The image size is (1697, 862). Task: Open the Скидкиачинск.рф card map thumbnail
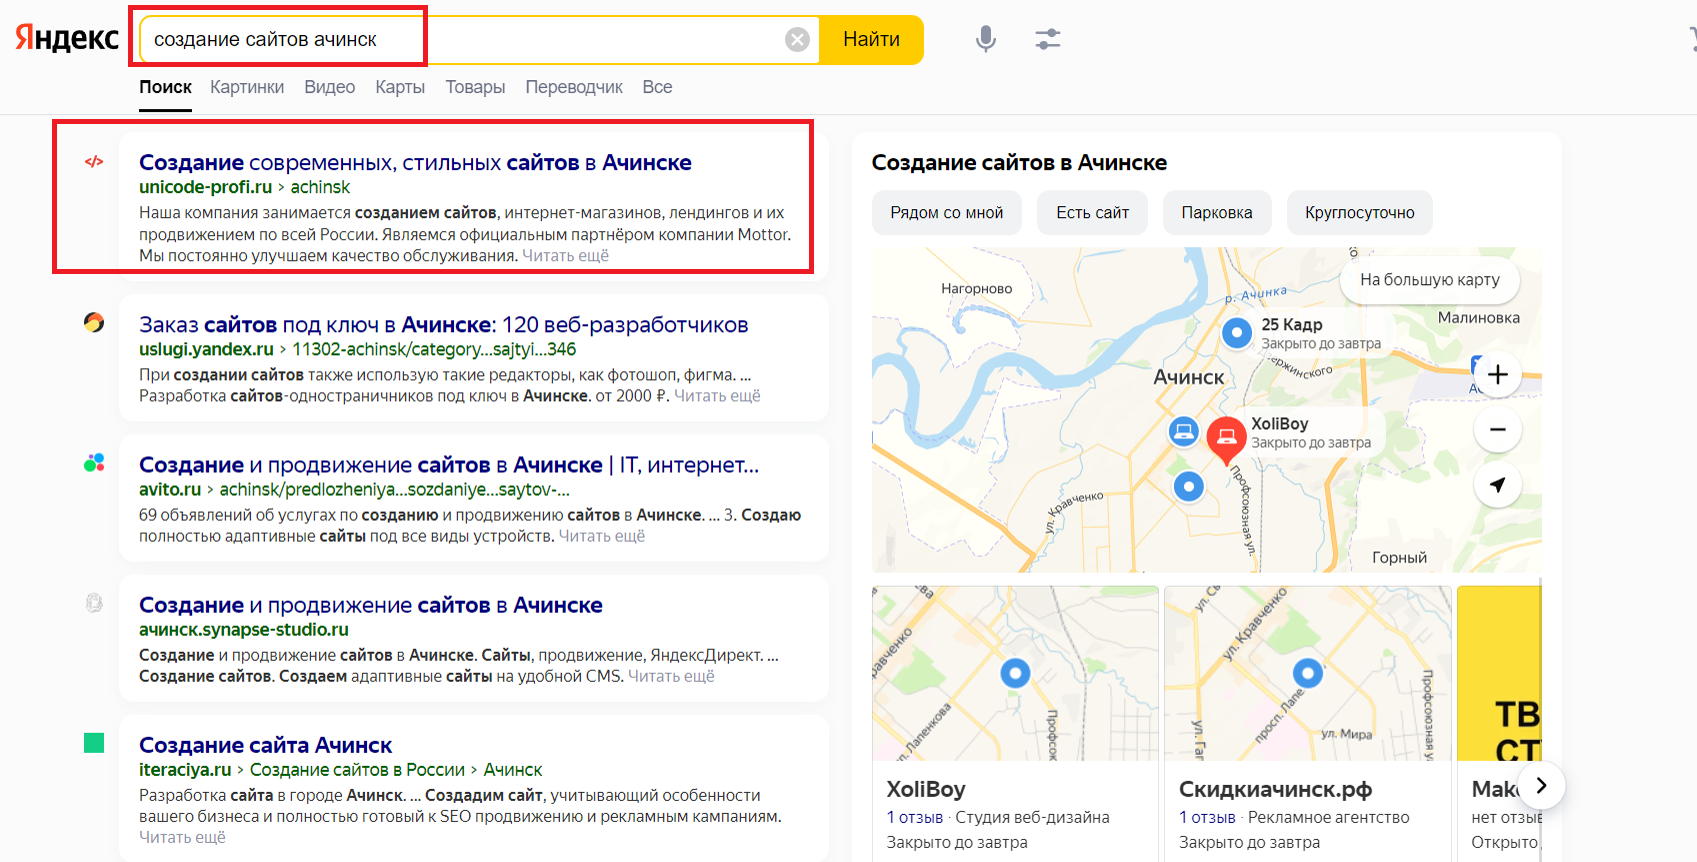click(x=1308, y=673)
